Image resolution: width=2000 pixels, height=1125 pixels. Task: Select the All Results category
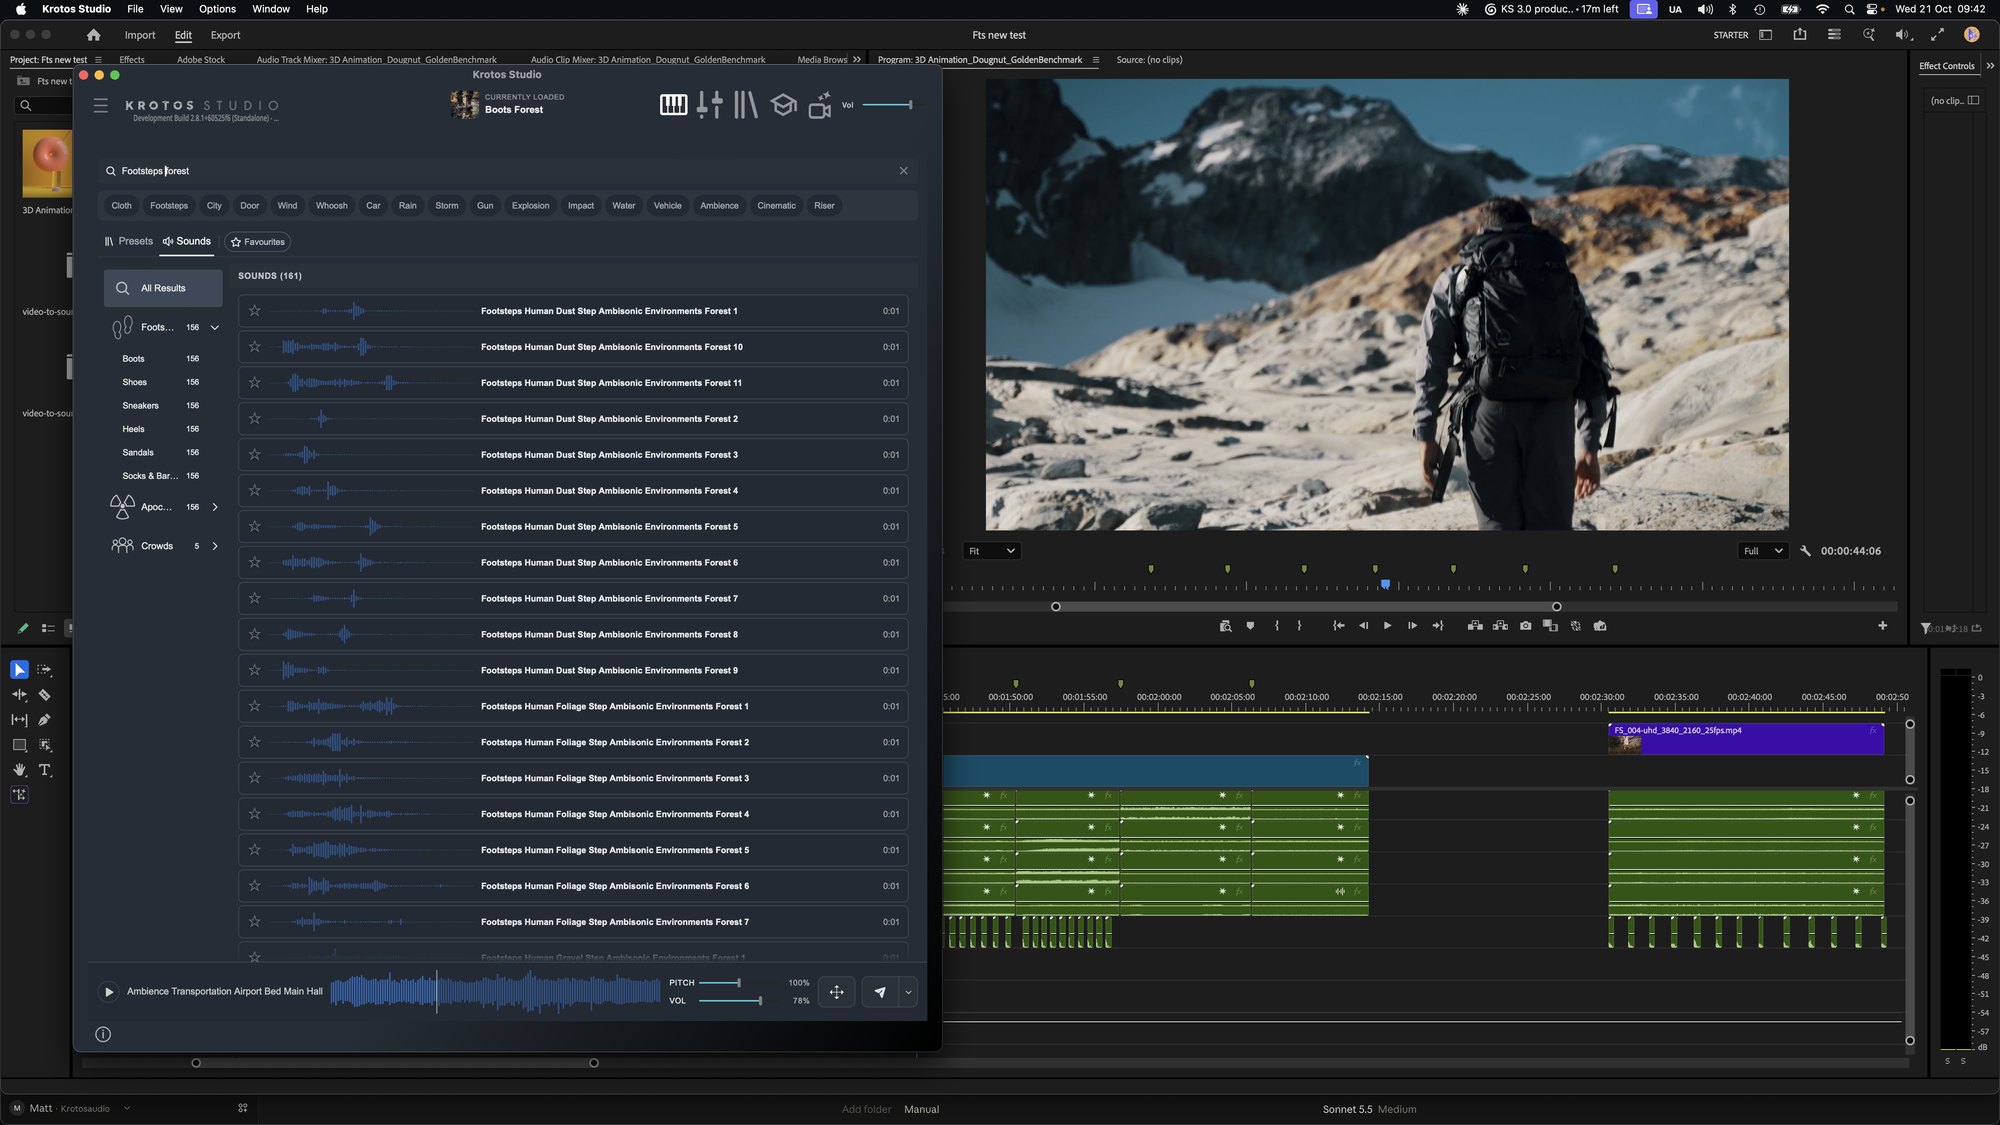pyautogui.click(x=163, y=288)
